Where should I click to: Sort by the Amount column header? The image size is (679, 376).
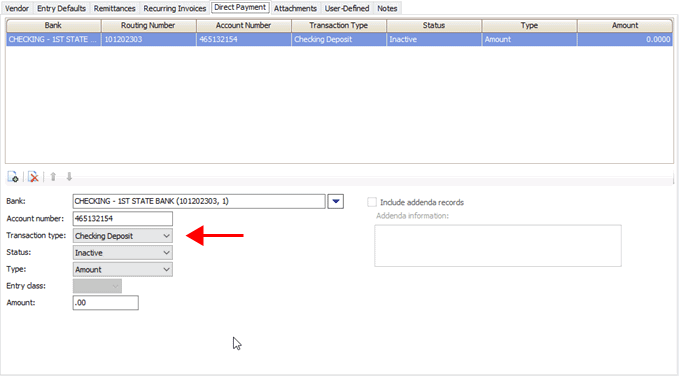pyautogui.click(x=625, y=26)
